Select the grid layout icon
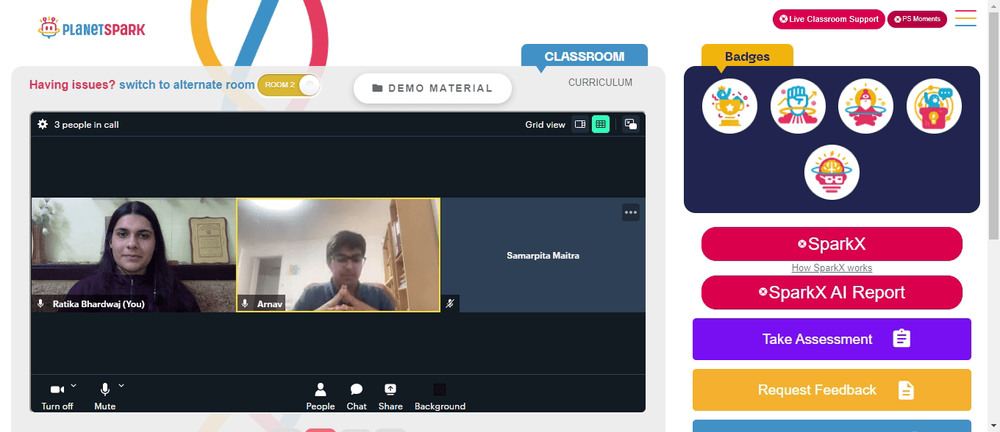The height and width of the screenshot is (432, 1000). pyautogui.click(x=601, y=124)
